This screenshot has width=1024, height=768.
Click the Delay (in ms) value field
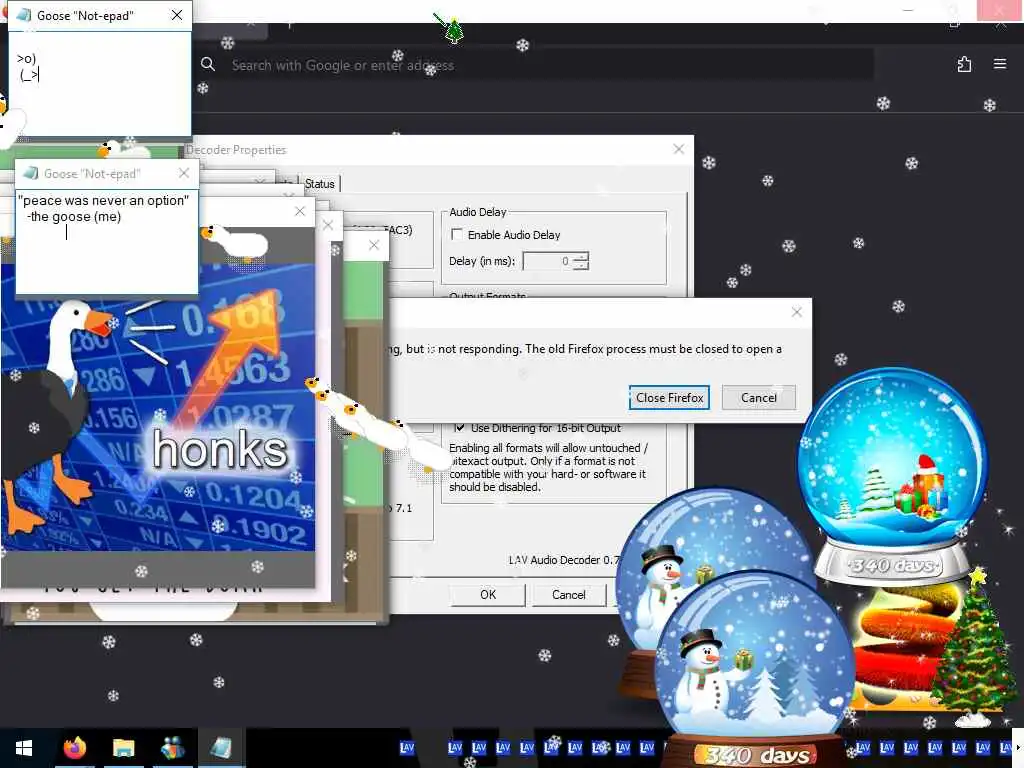point(549,261)
